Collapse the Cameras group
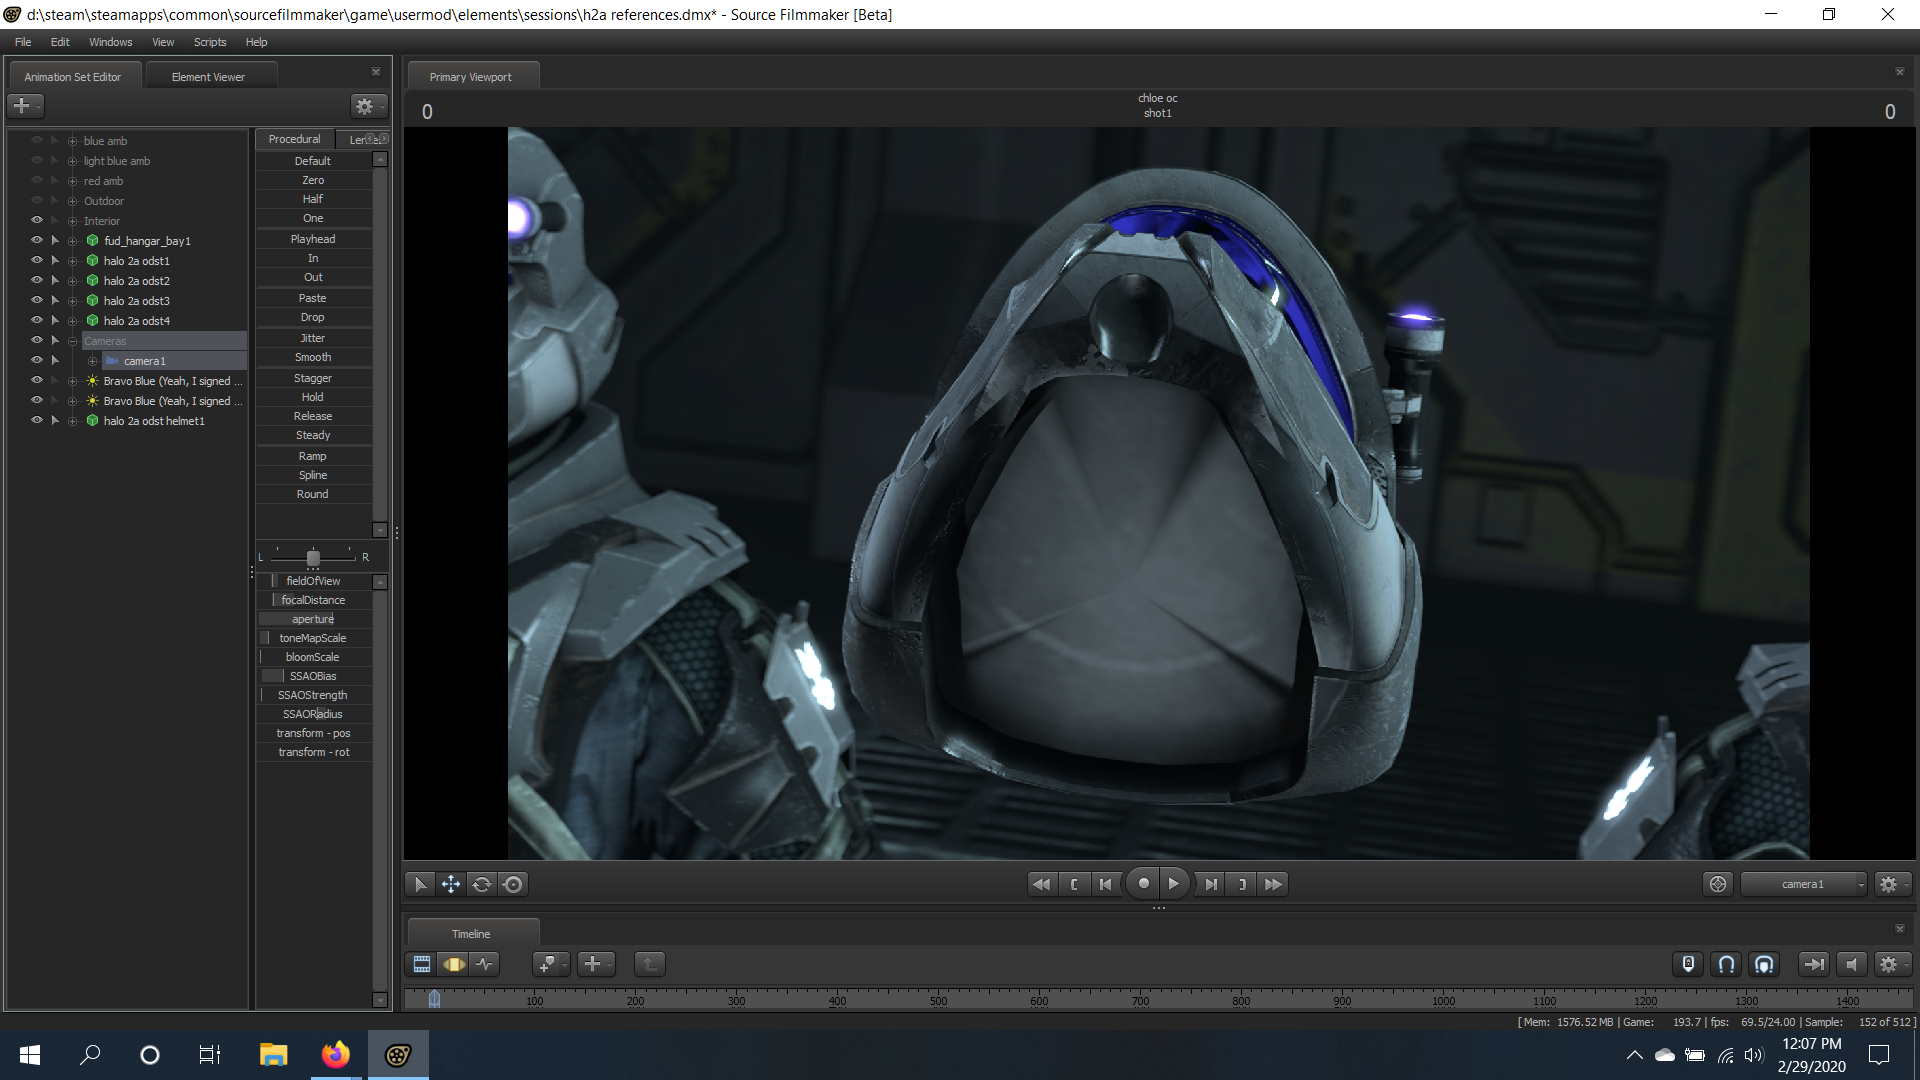The width and height of the screenshot is (1920, 1080). click(72, 341)
